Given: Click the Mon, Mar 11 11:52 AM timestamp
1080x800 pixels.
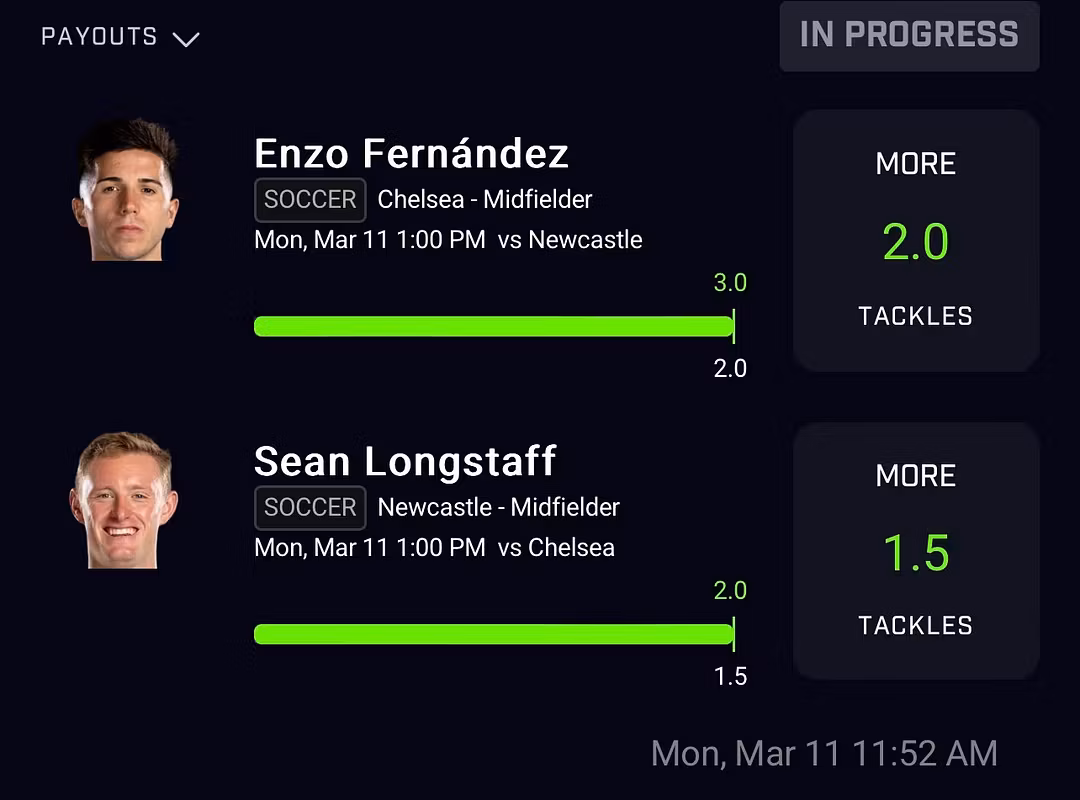Looking at the screenshot, I should point(824,753).
